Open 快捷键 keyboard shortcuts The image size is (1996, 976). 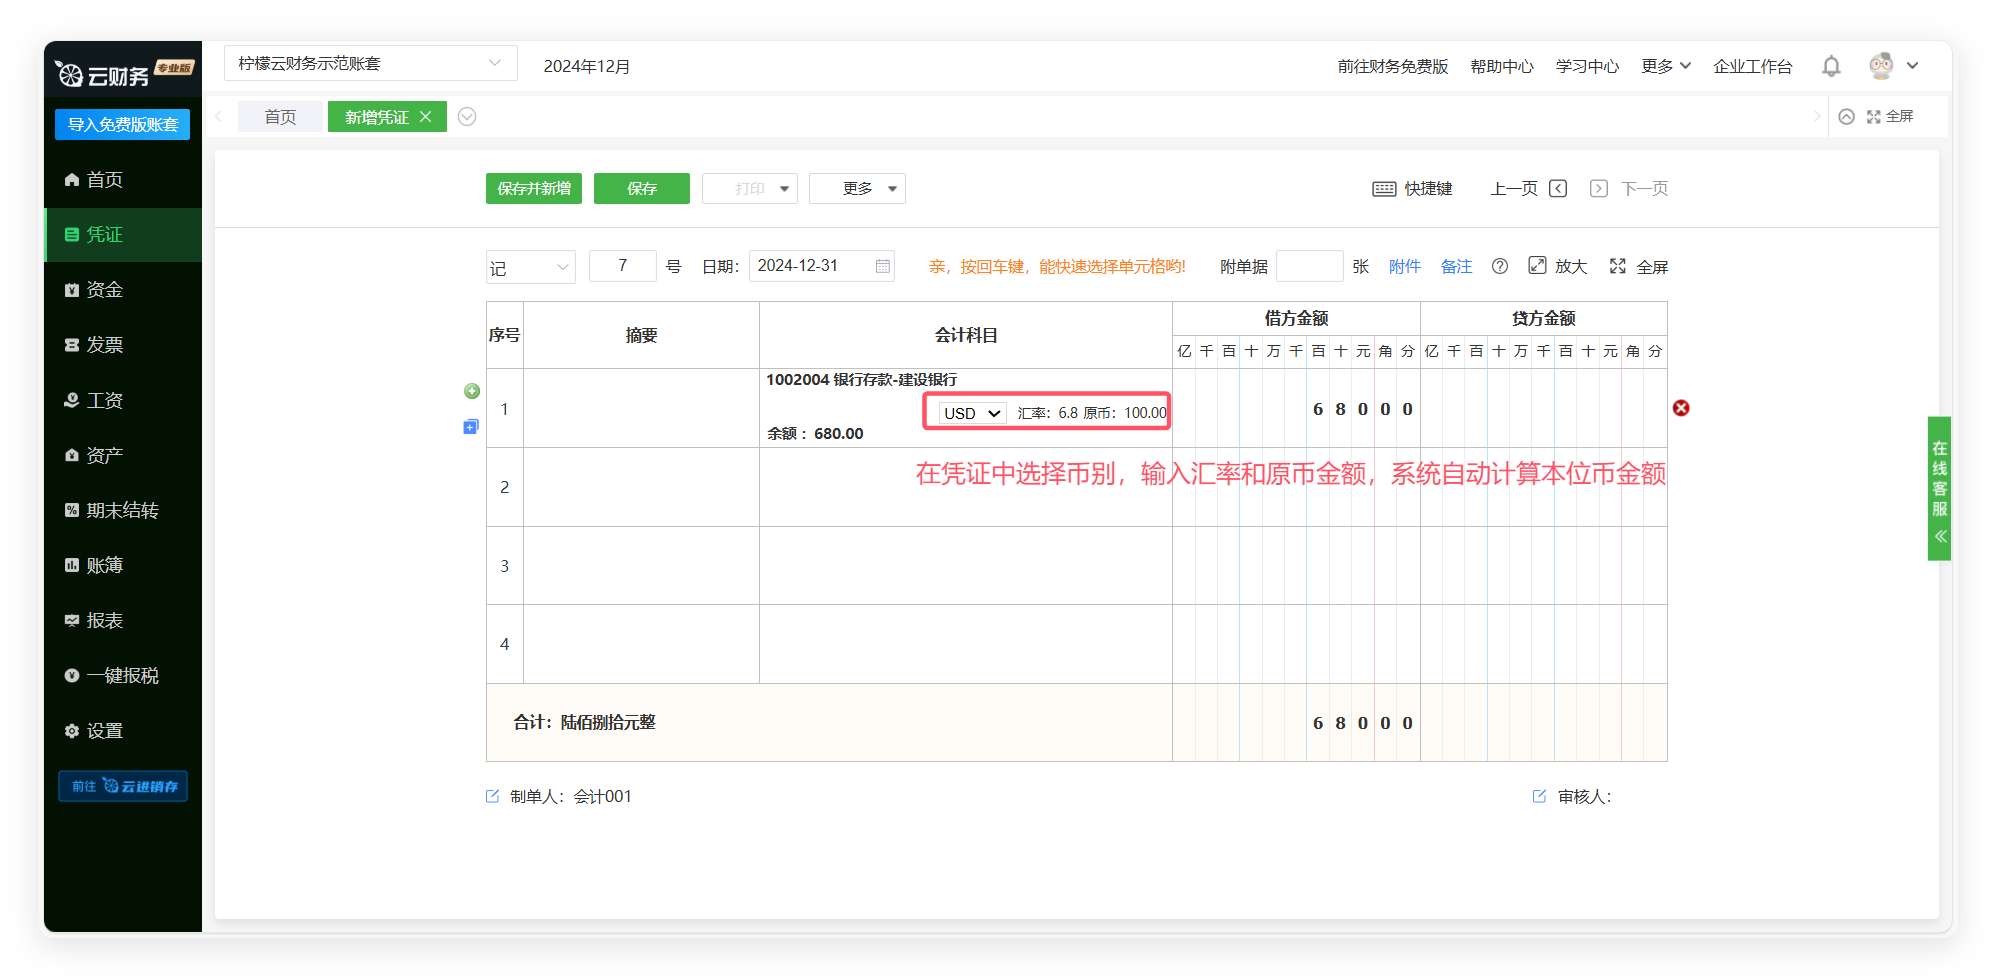(1412, 189)
